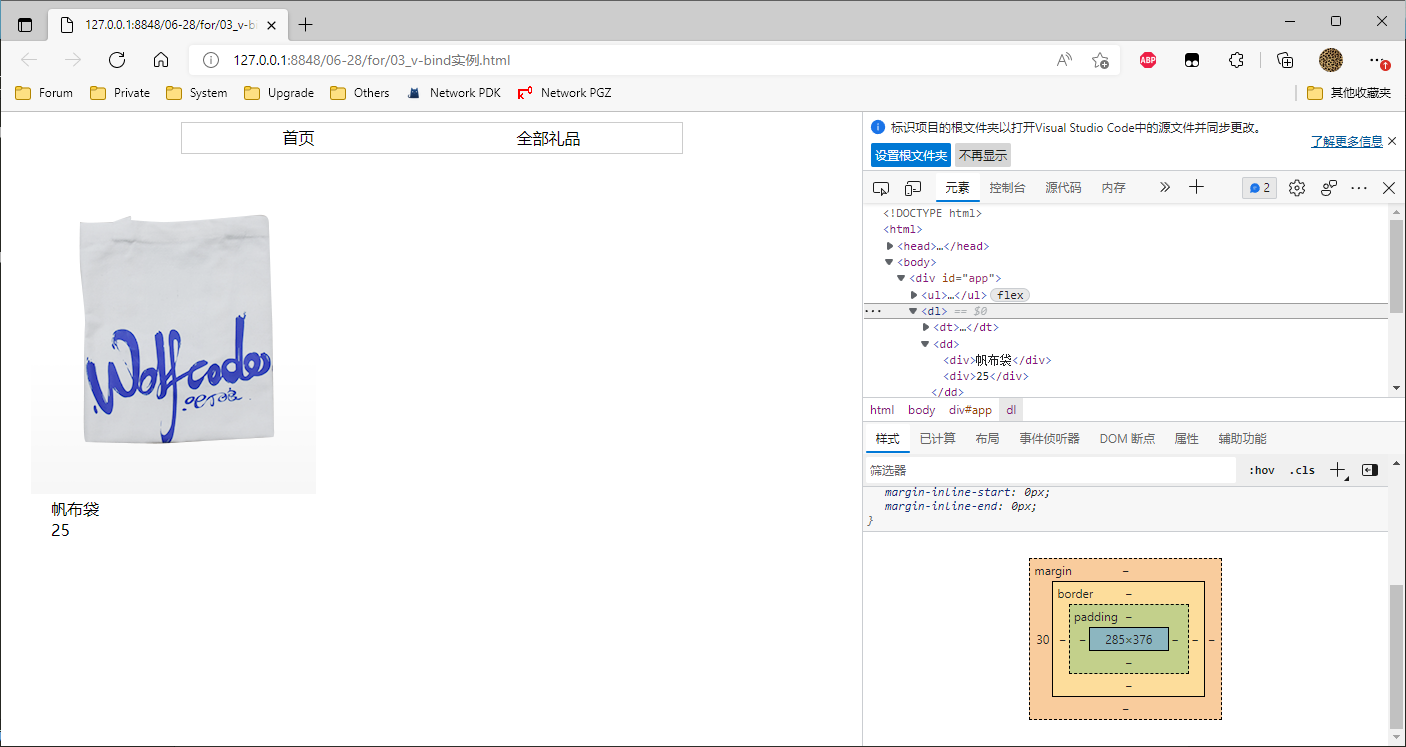Add a new style rule plus icon
Viewport: 1406px width, 747px height.
[x=1339, y=470]
